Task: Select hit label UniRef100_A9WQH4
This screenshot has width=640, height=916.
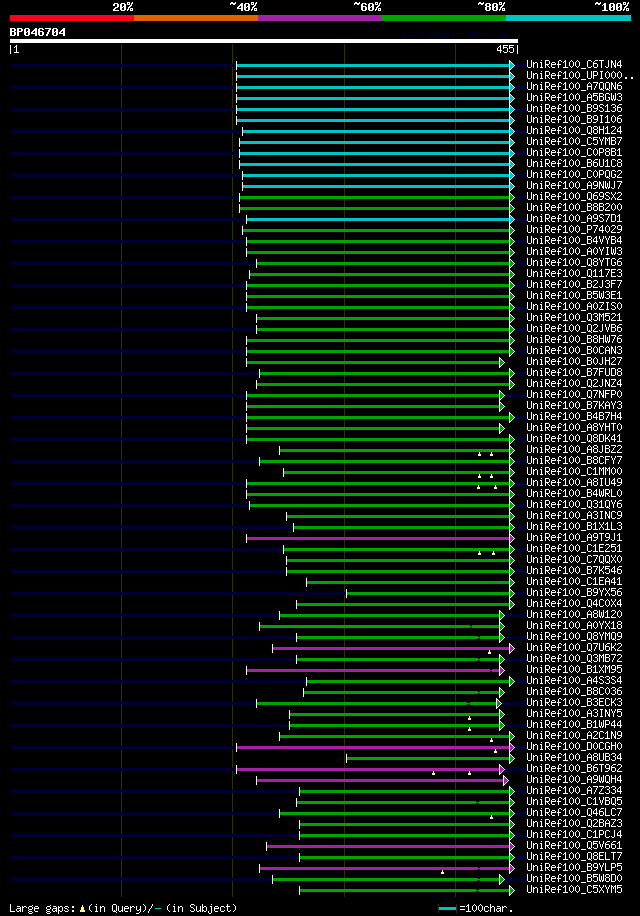Action: [574, 780]
